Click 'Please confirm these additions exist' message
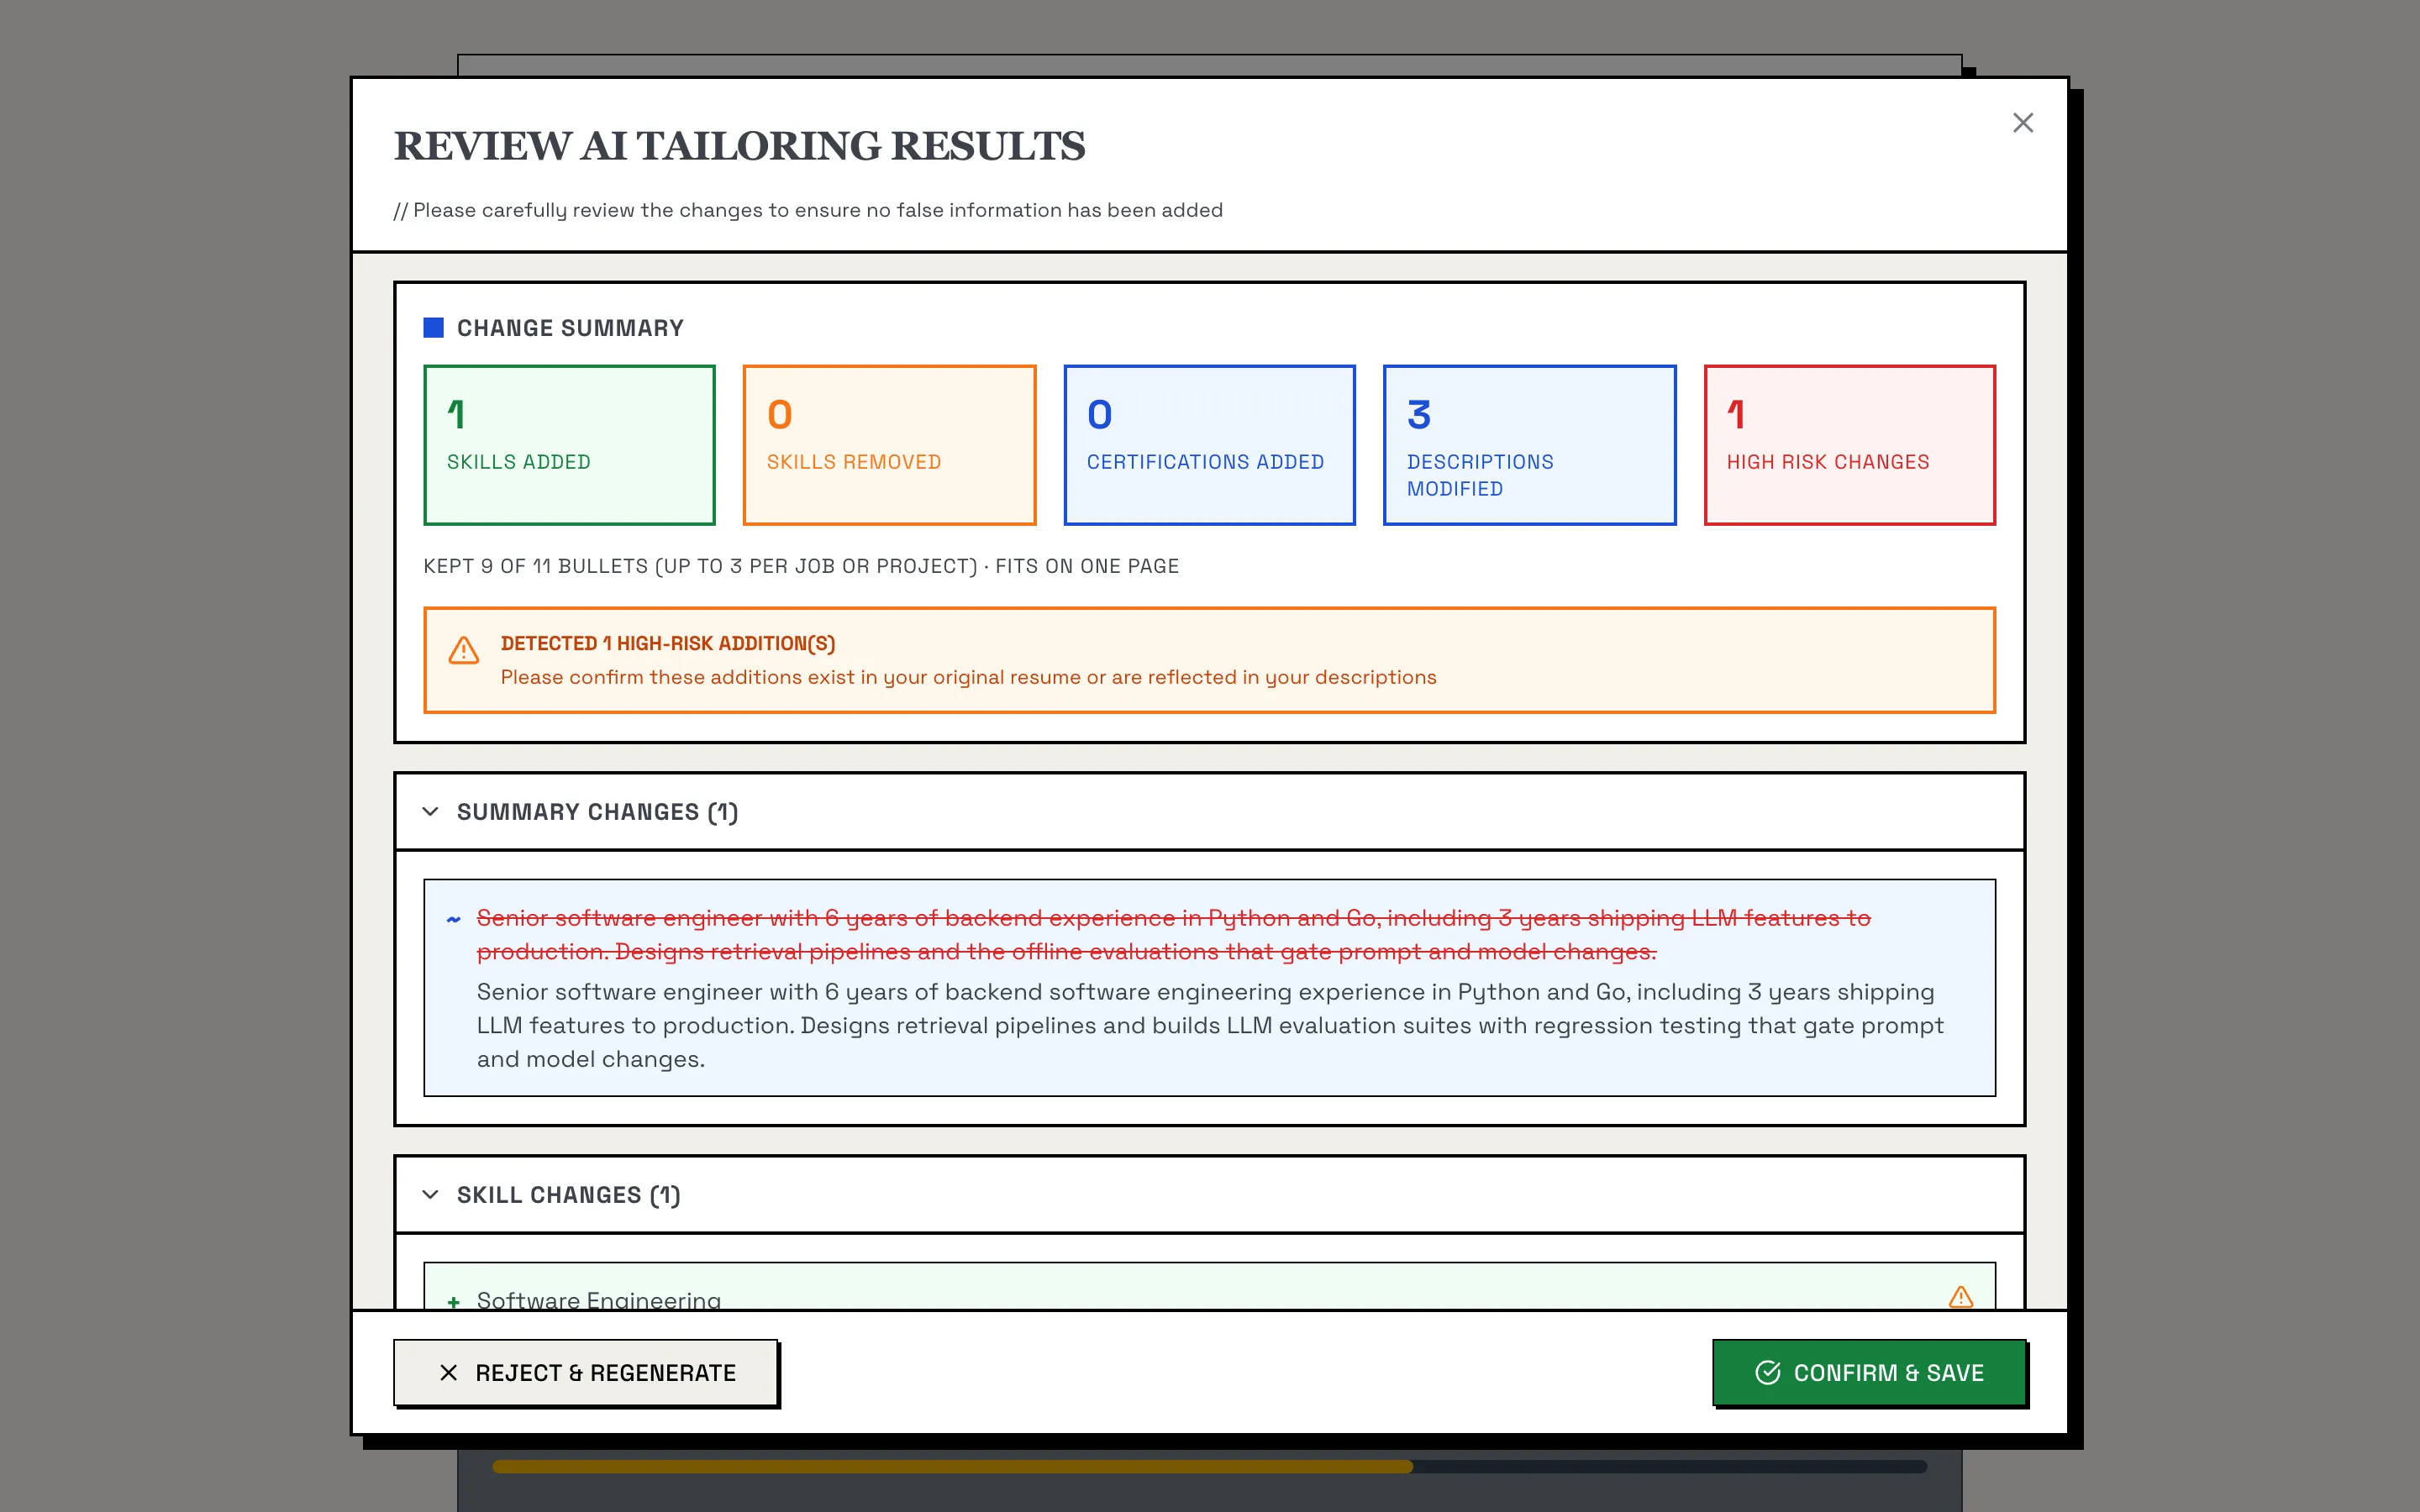This screenshot has width=2420, height=1512. (x=968, y=677)
